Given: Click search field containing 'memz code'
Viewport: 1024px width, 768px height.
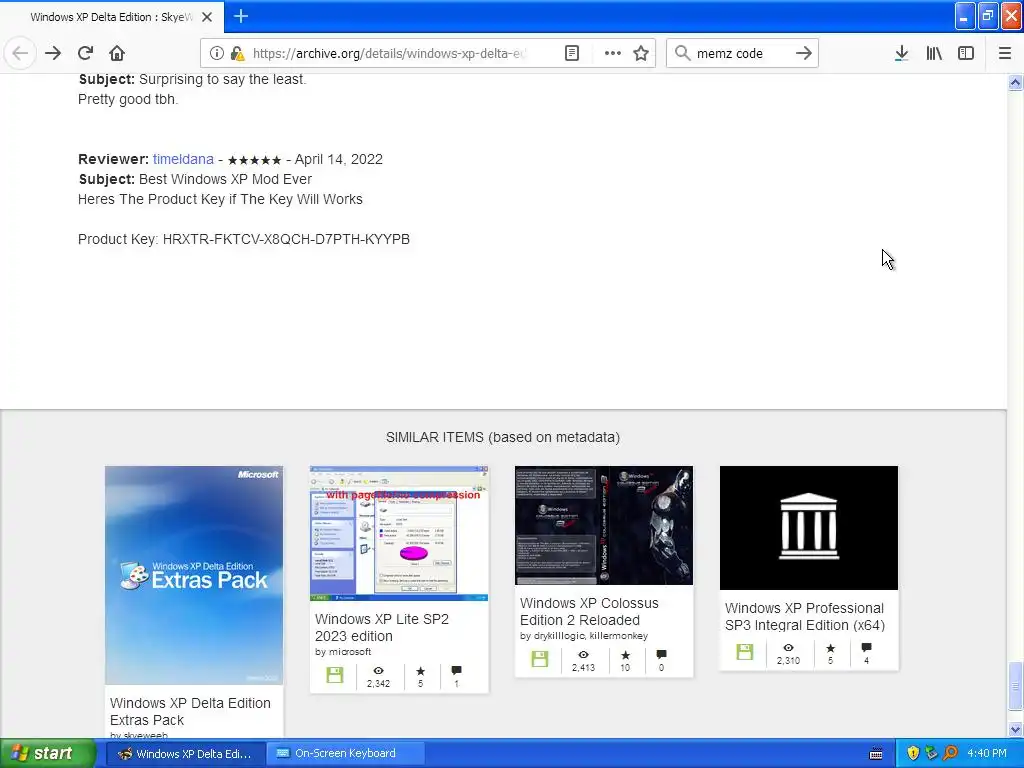Looking at the screenshot, I should [742, 53].
